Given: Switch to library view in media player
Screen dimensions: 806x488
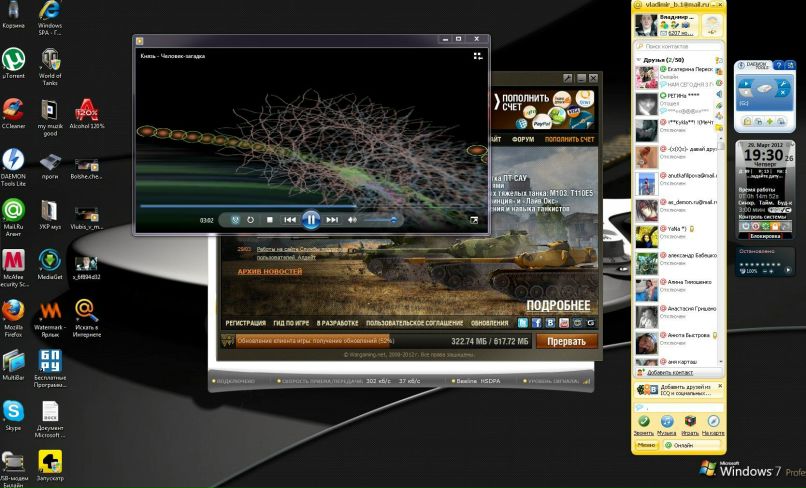Looking at the screenshot, I should (477, 57).
